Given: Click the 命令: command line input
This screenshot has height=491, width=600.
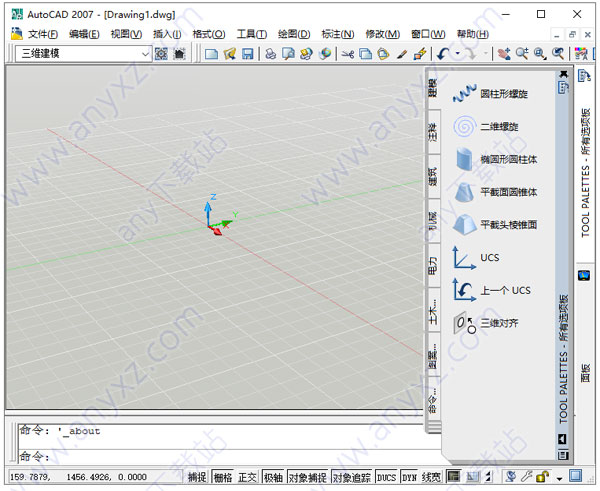Looking at the screenshot, I should coord(230,456).
